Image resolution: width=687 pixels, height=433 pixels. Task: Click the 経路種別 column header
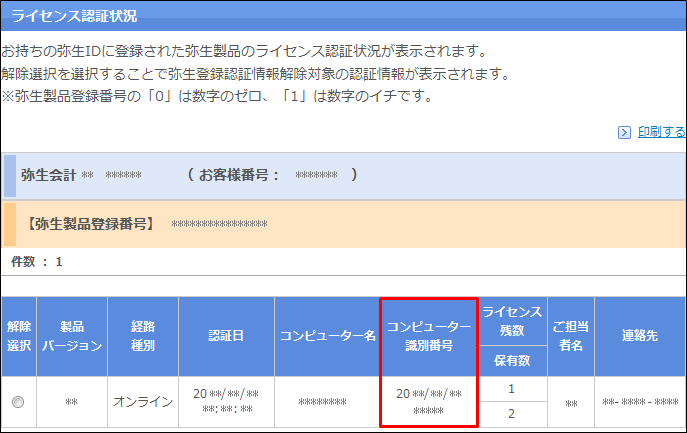point(143,336)
